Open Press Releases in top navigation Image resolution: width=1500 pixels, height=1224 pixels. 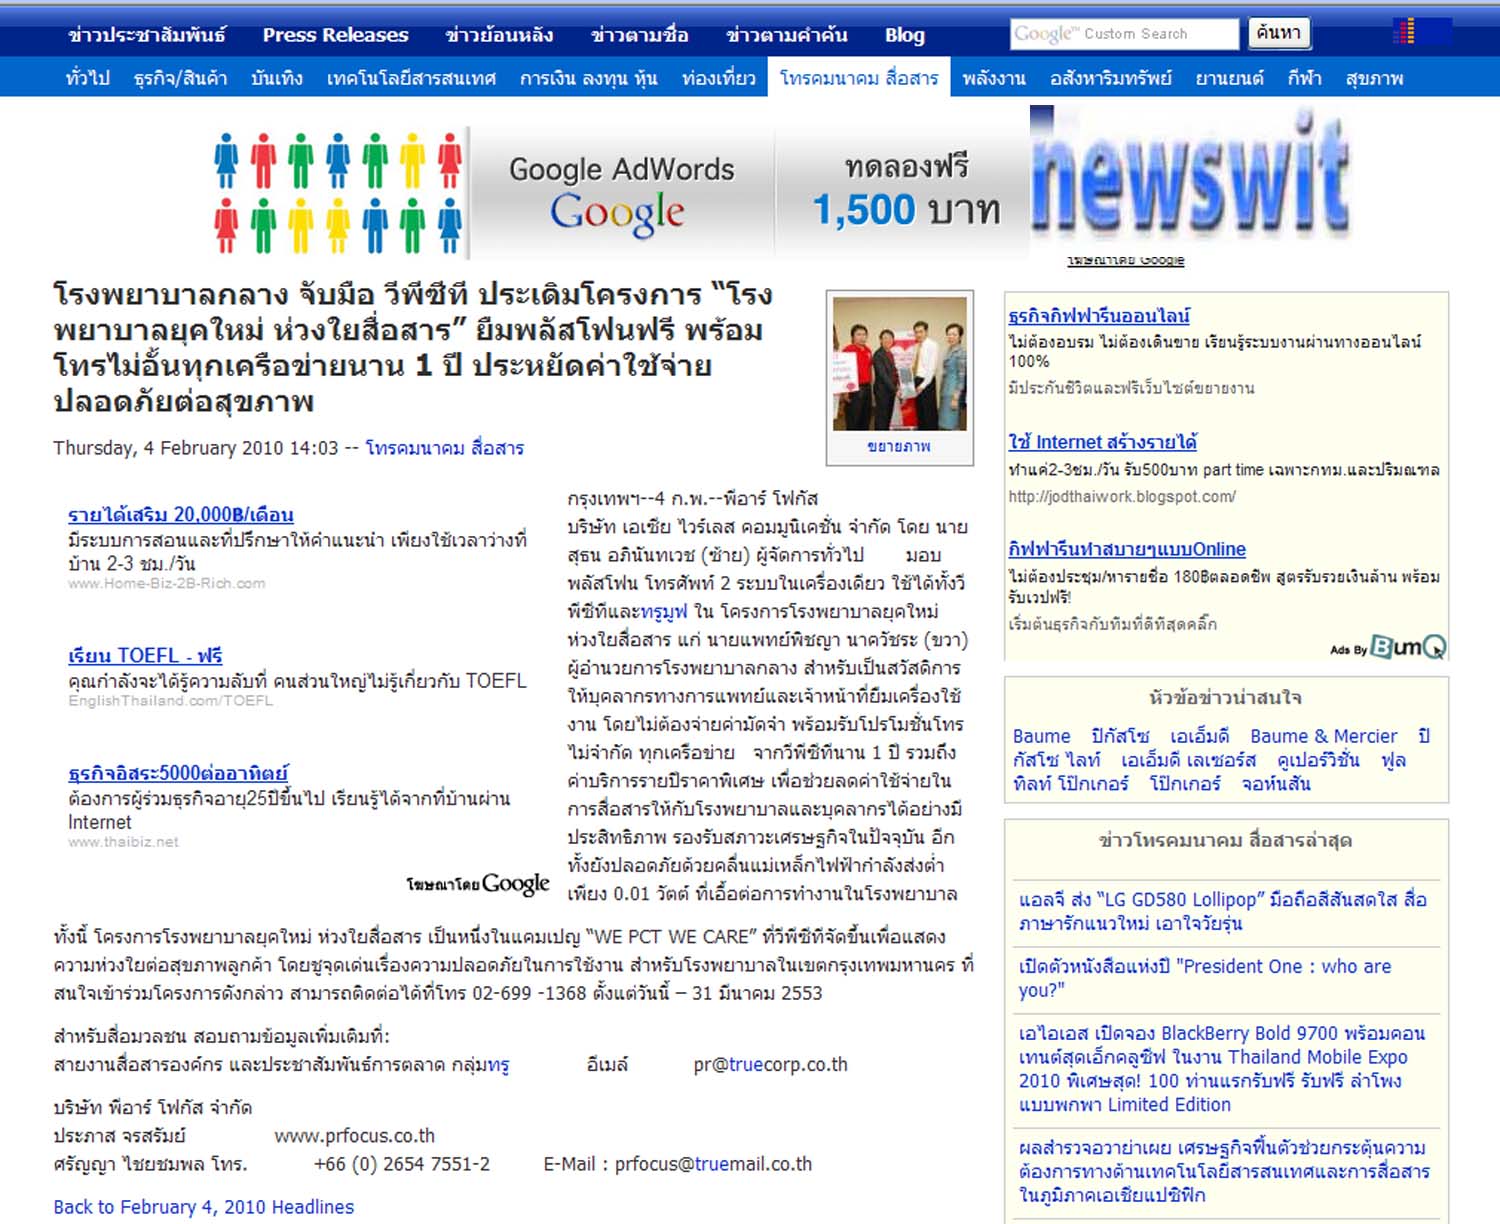pos(335,35)
